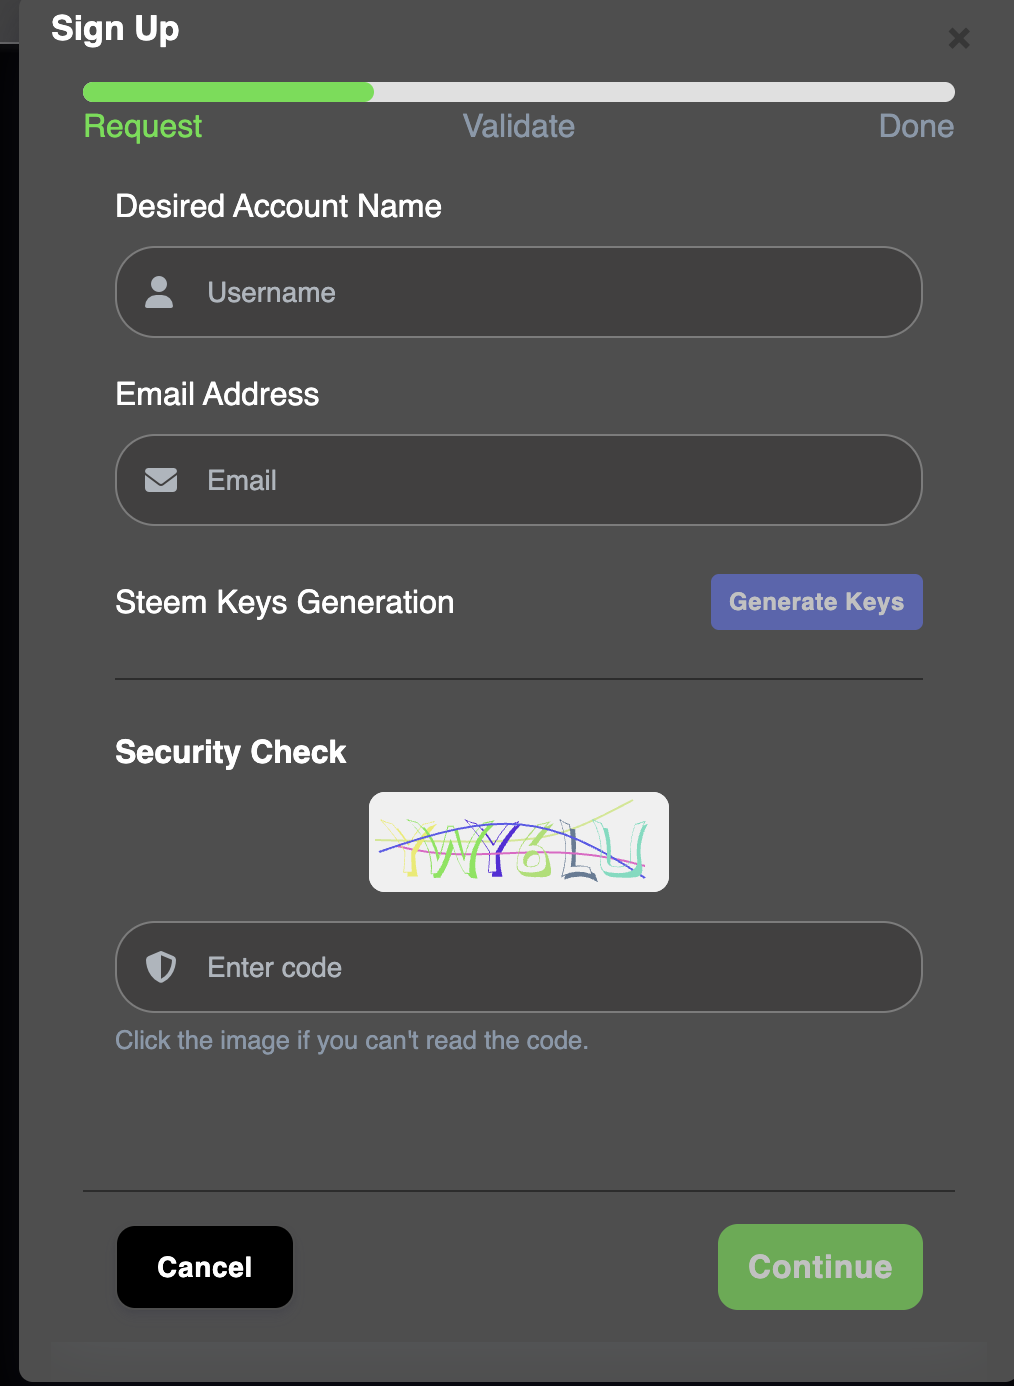The height and width of the screenshot is (1386, 1014).
Task: Select the Done step label
Action: click(x=915, y=126)
